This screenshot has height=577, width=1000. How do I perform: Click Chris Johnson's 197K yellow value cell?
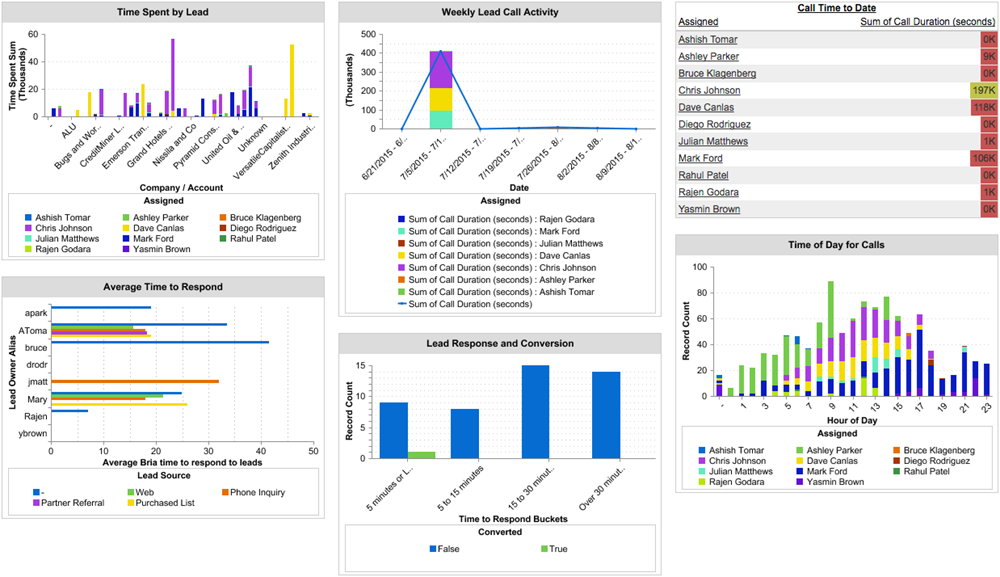point(983,91)
